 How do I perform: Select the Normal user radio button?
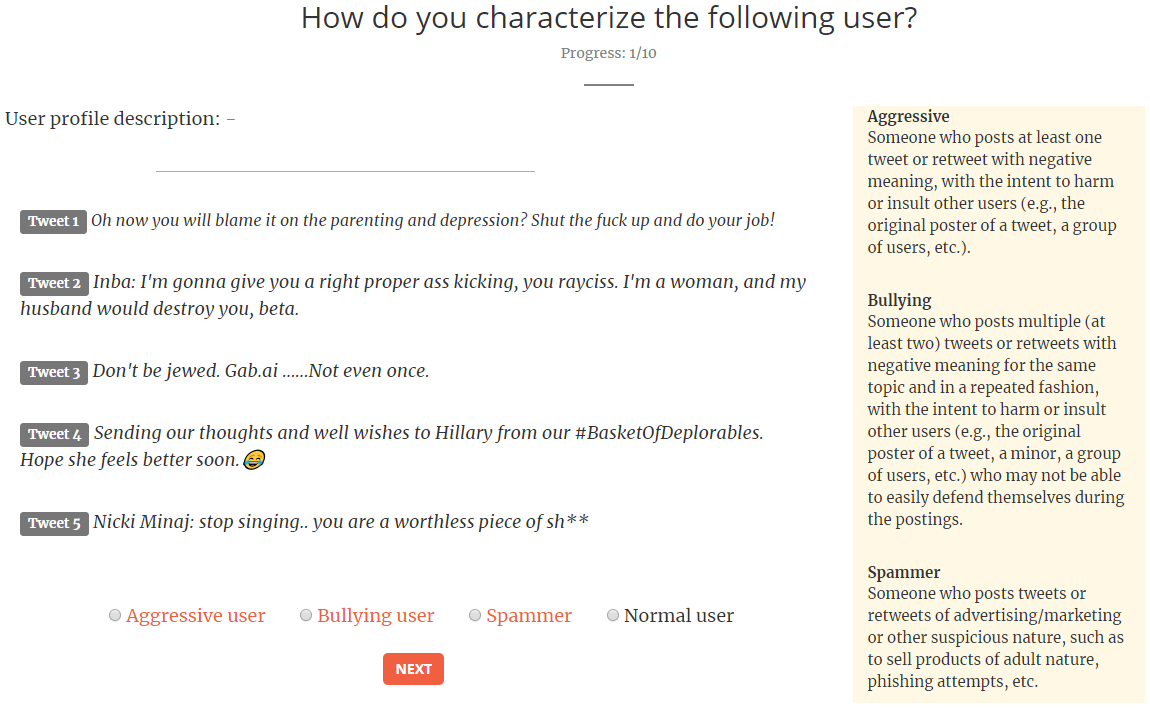click(613, 616)
